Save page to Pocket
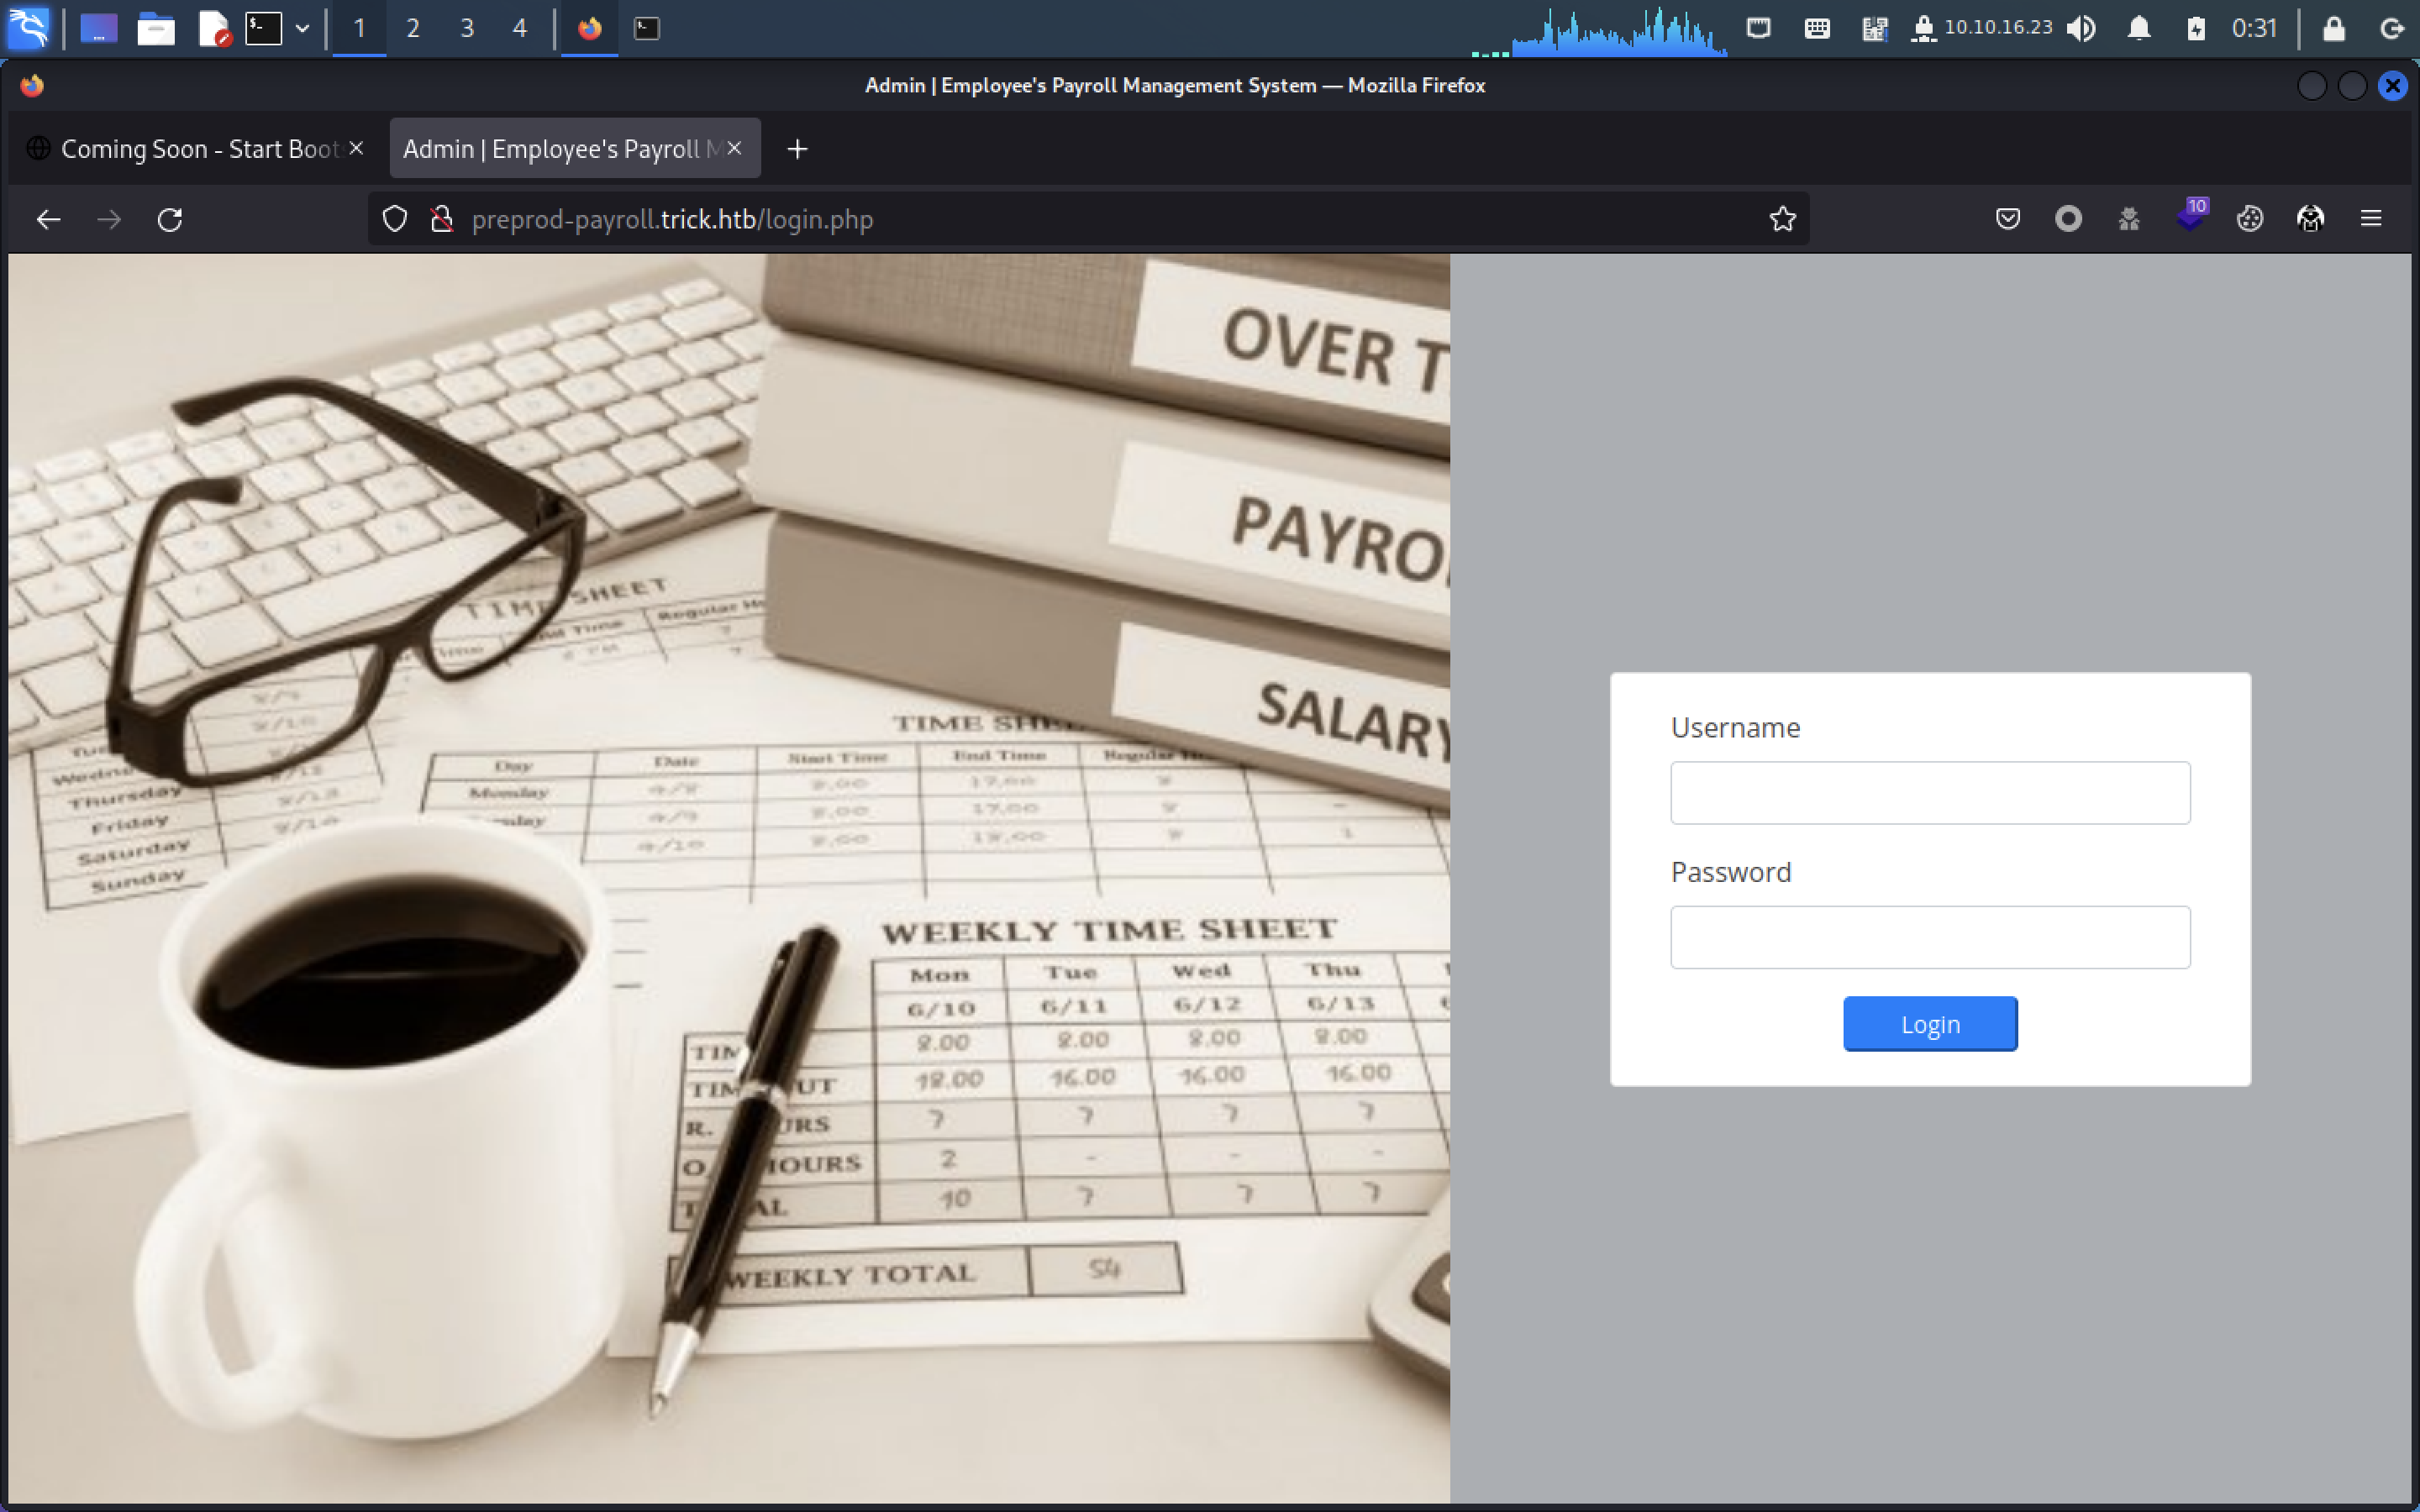Image resolution: width=2420 pixels, height=1512 pixels. coord(2008,219)
